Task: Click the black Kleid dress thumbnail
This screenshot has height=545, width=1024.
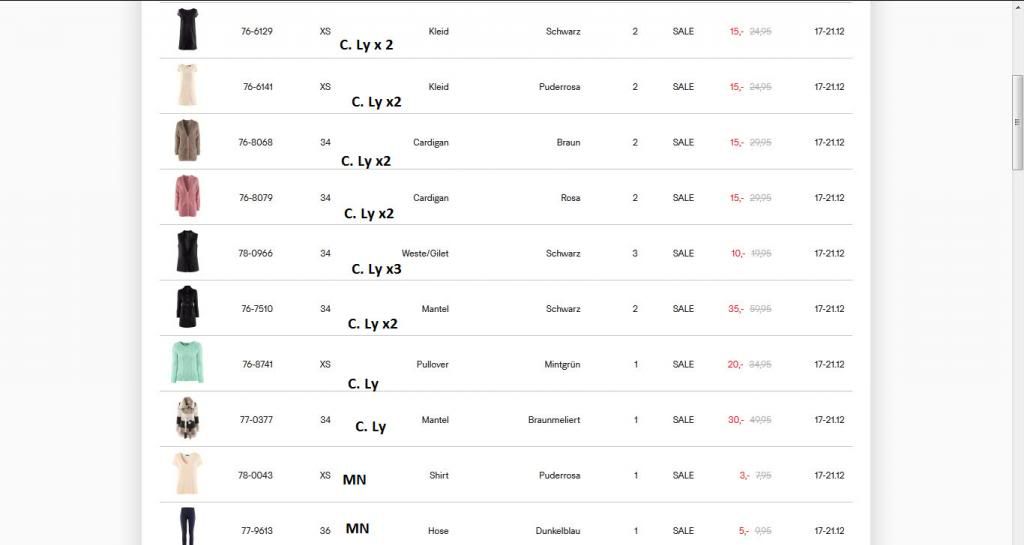Action: click(x=187, y=30)
